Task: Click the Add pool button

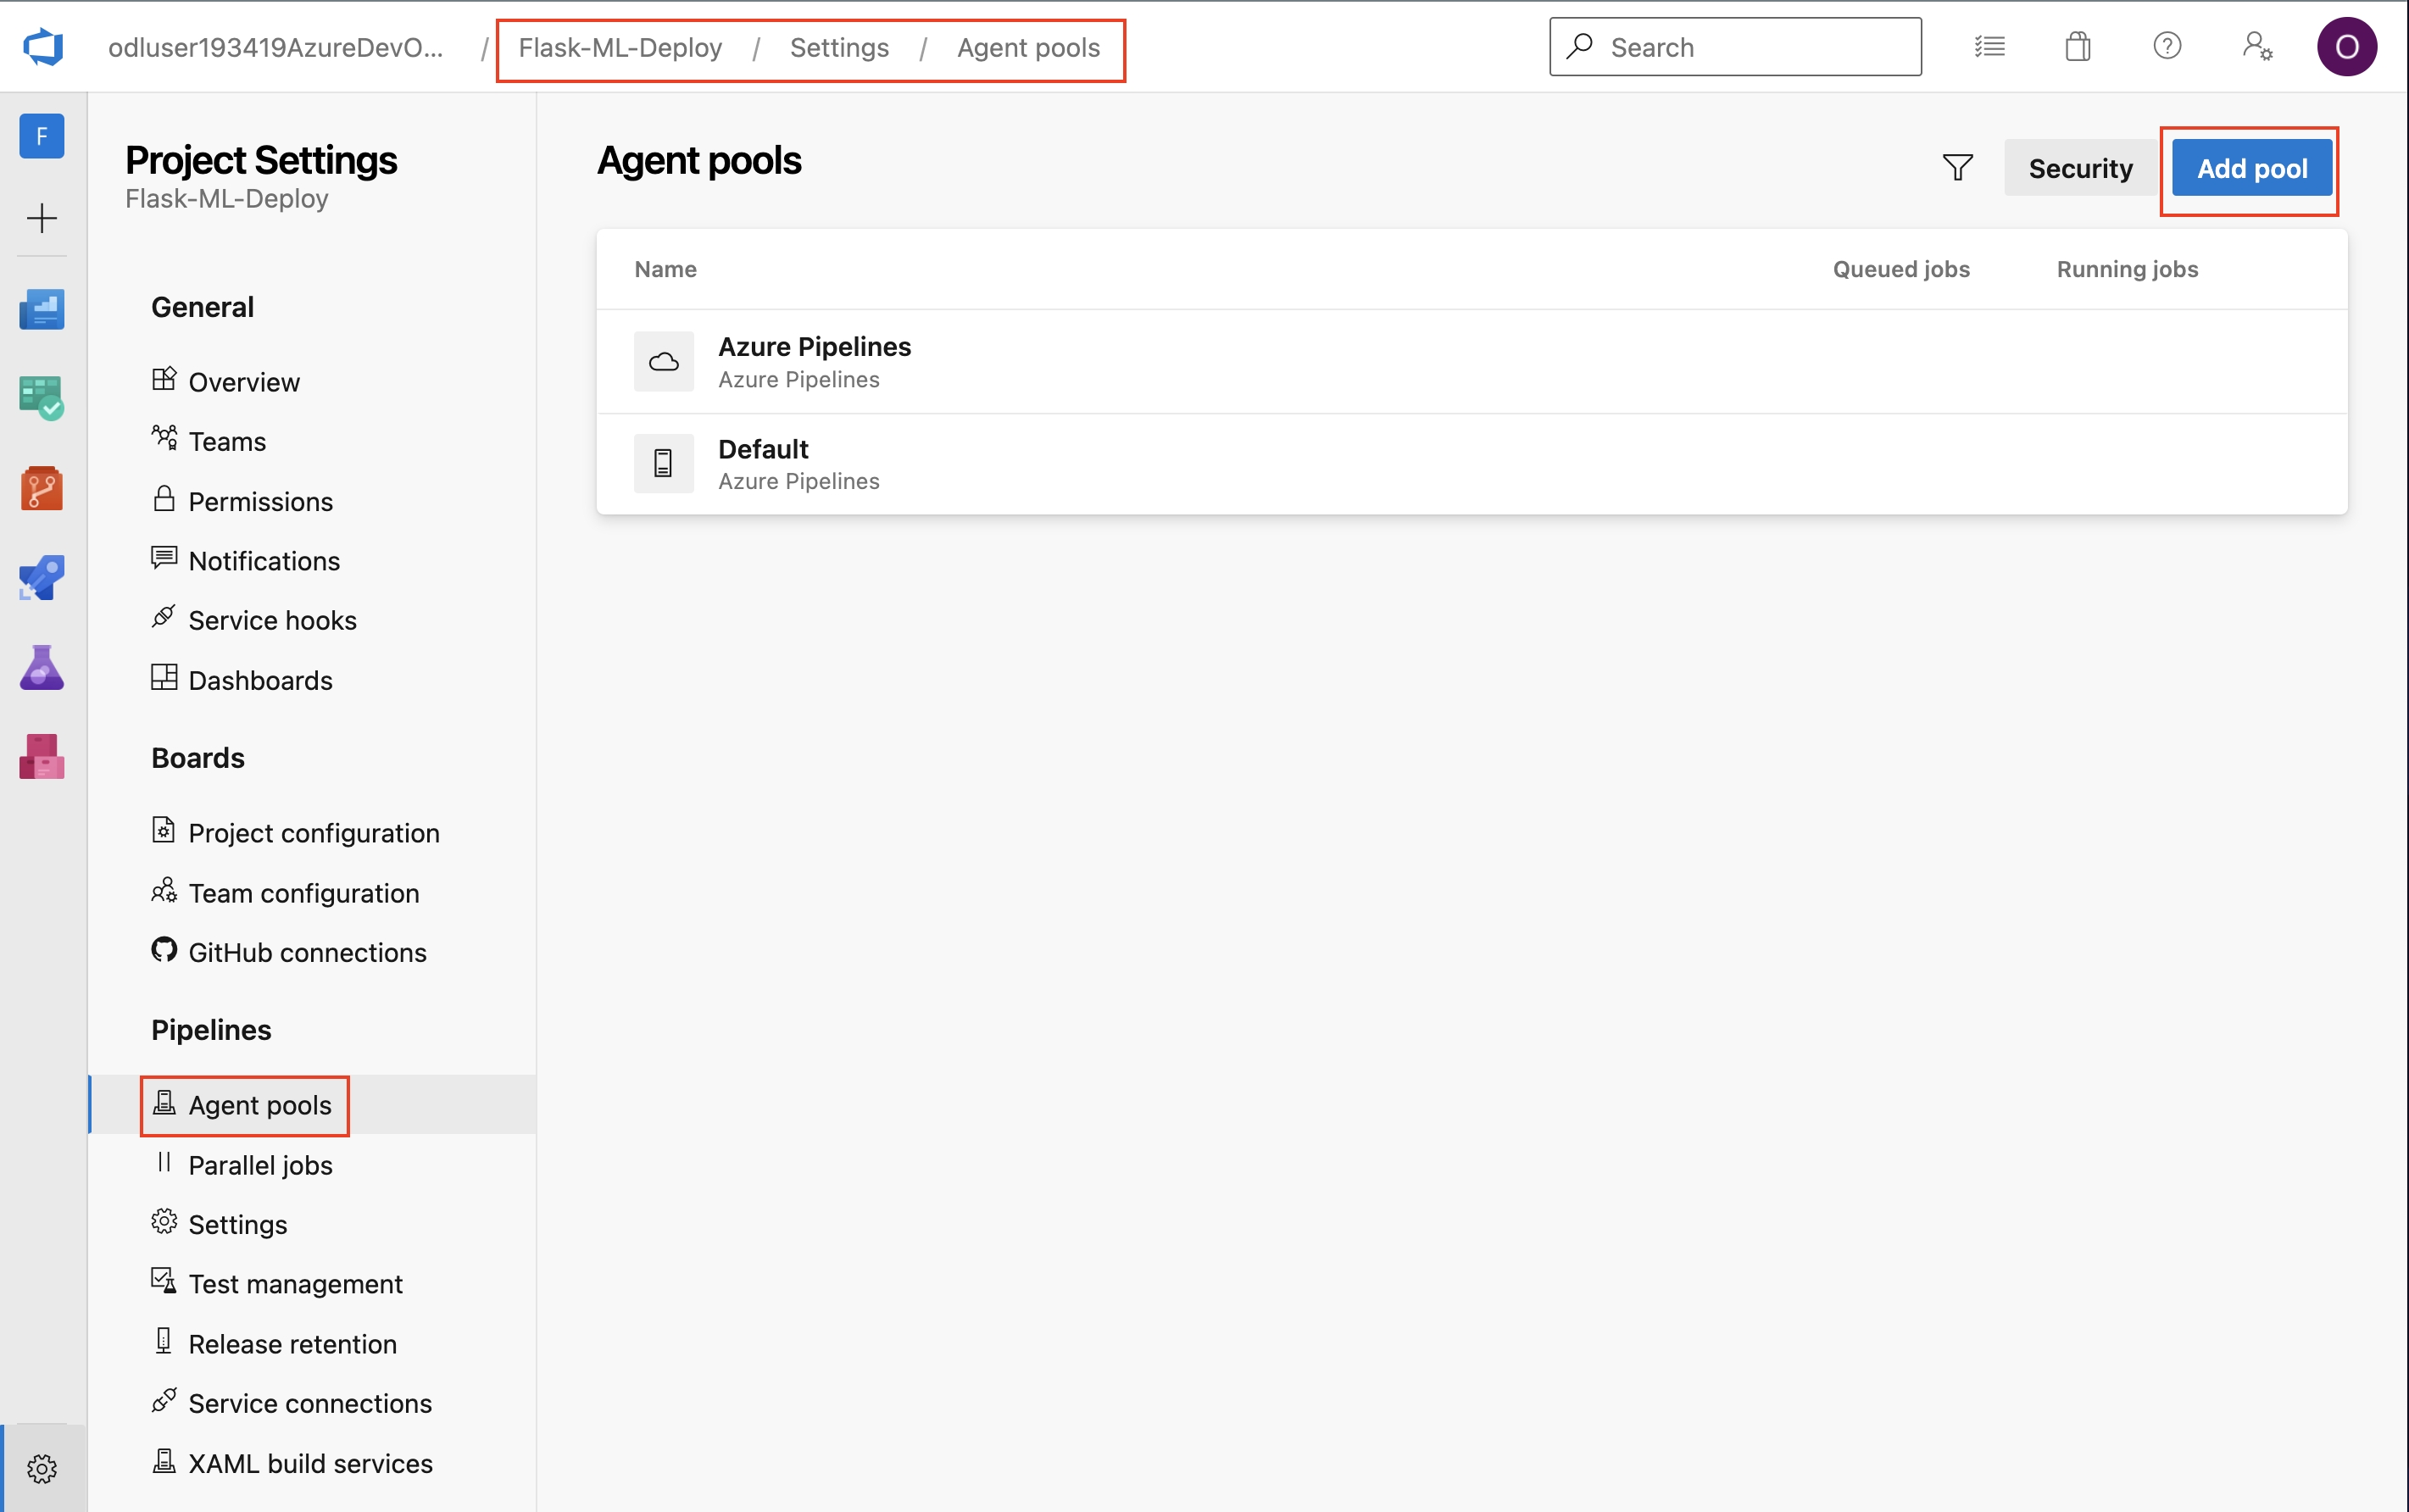Action: click(2252, 168)
